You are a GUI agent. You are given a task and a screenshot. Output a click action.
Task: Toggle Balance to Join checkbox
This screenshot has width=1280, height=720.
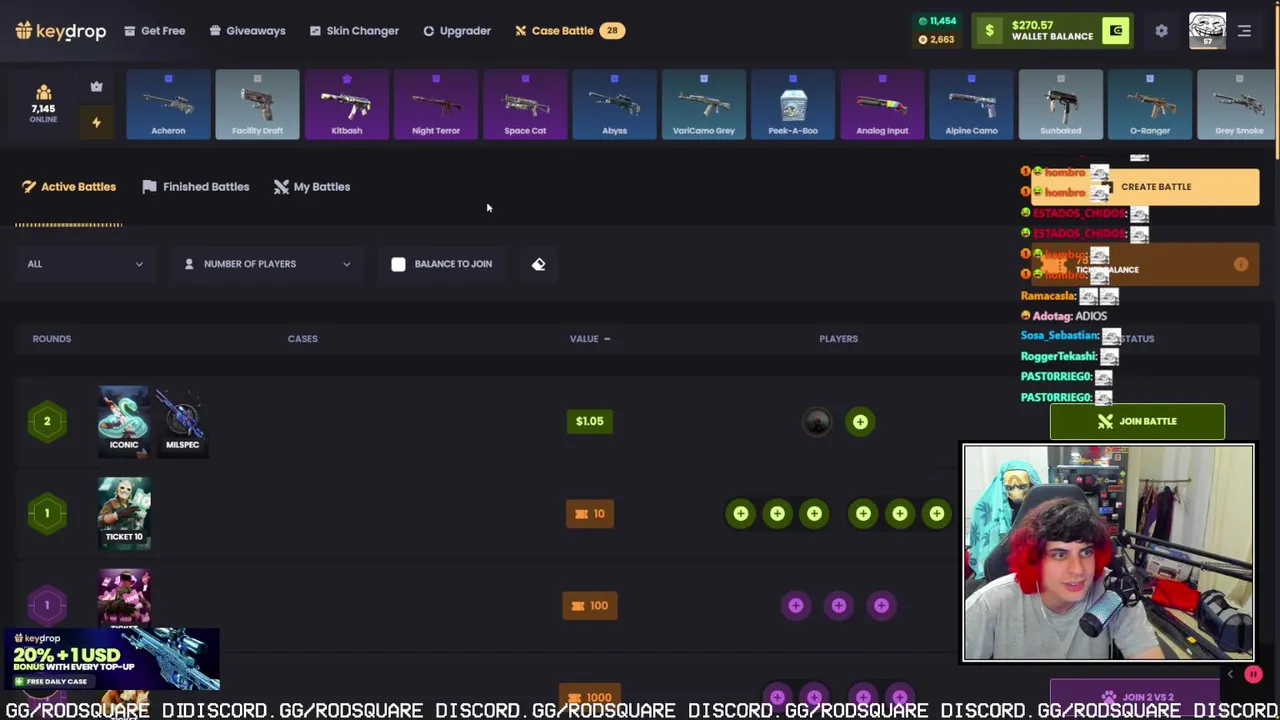(x=398, y=264)
